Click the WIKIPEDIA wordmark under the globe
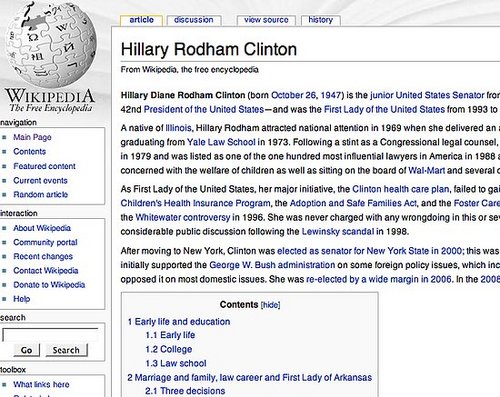The image size is (500, 397). pos(50,96)
